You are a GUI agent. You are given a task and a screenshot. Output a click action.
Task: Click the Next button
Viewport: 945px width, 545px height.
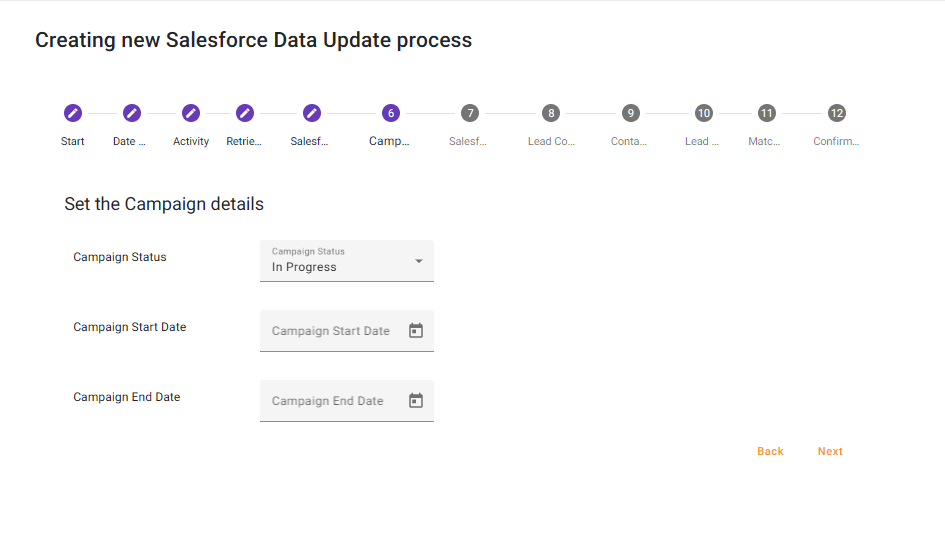click(x=830, y=452)
